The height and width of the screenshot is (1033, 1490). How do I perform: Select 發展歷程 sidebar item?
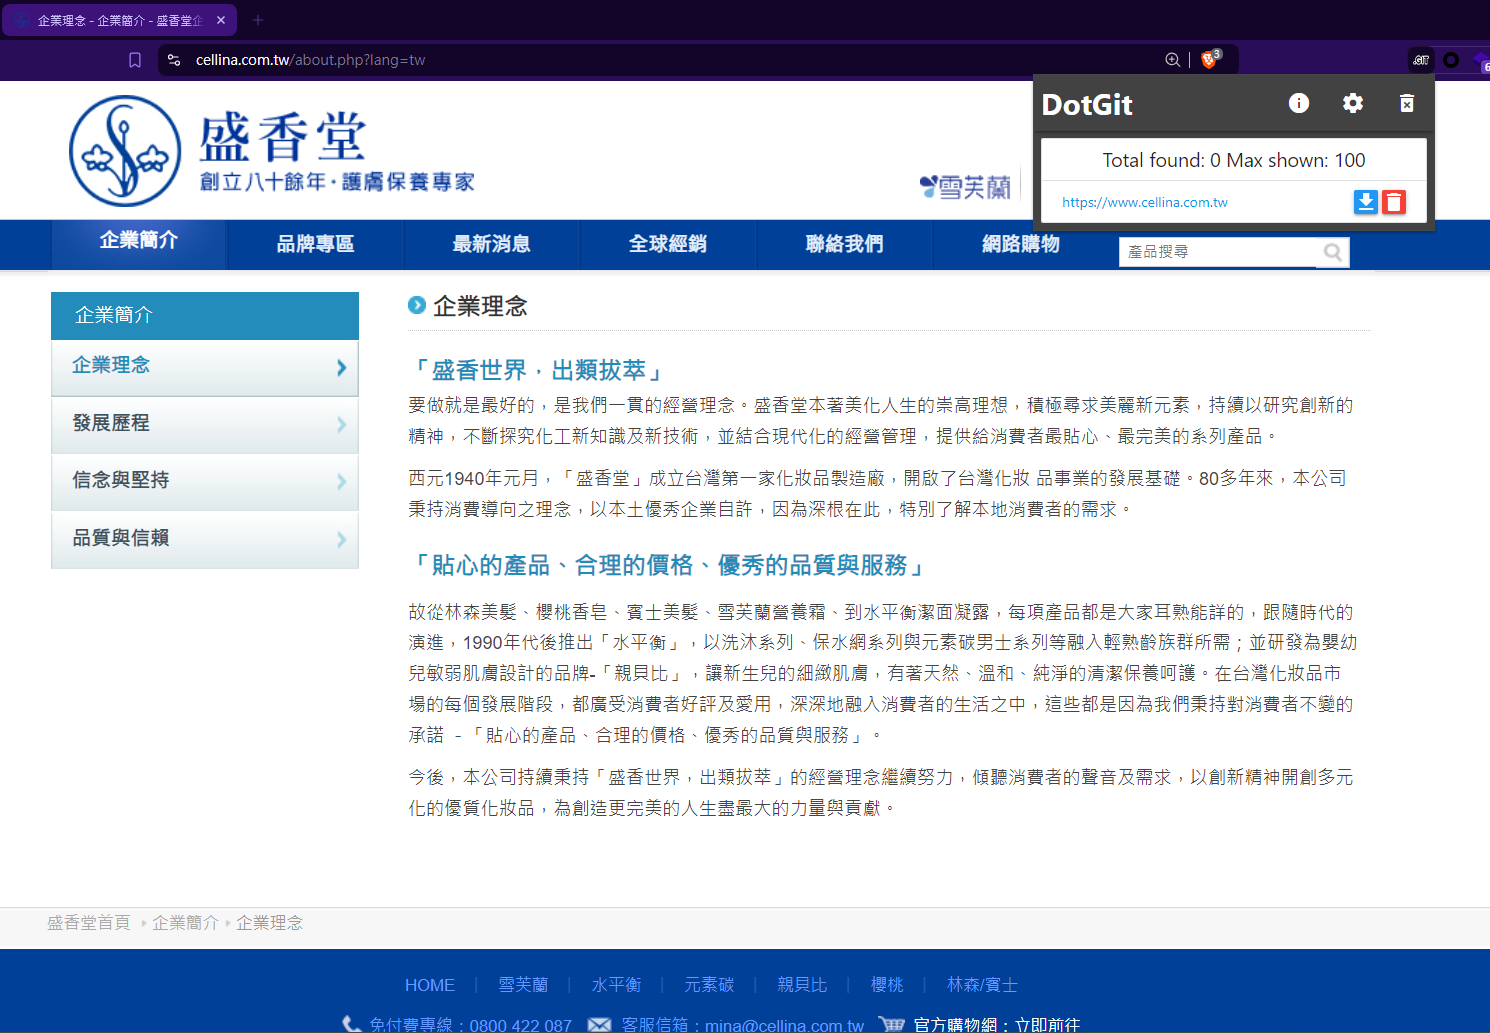click(205, 425)
